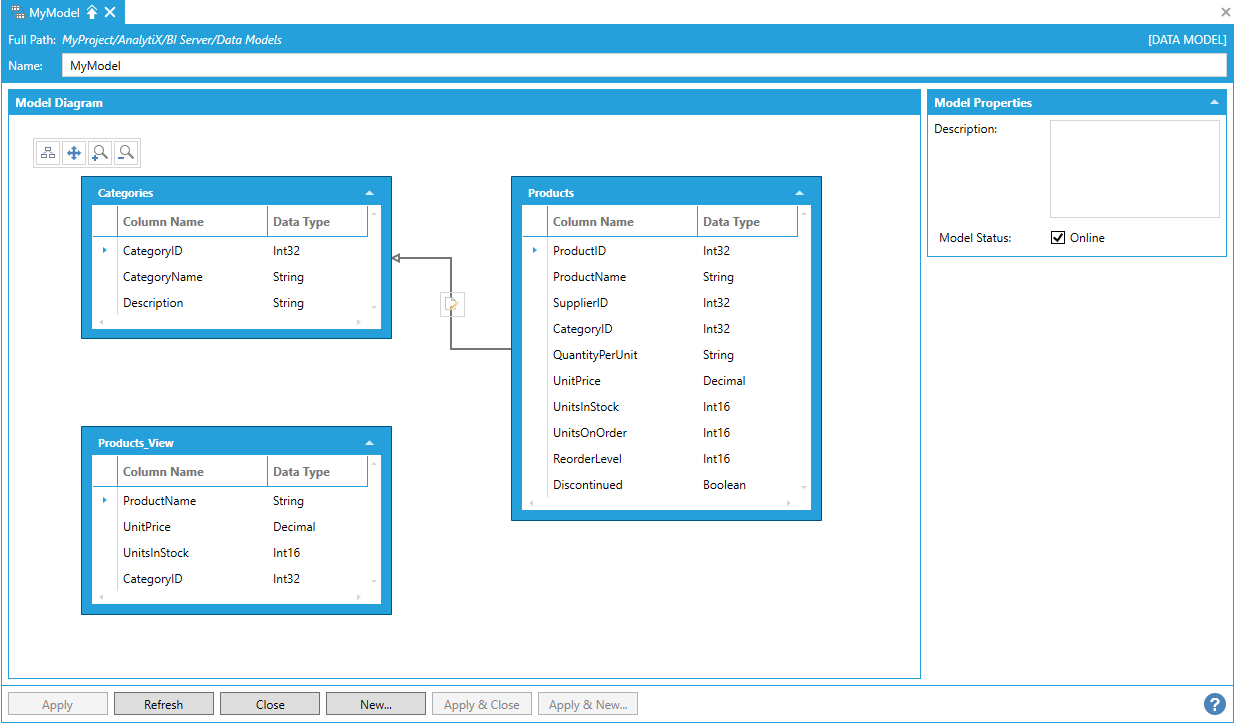Click the pin arrow on MyModel tab
The width and height of the screenshot is (1234, 723).
click(x=92, y=12)
